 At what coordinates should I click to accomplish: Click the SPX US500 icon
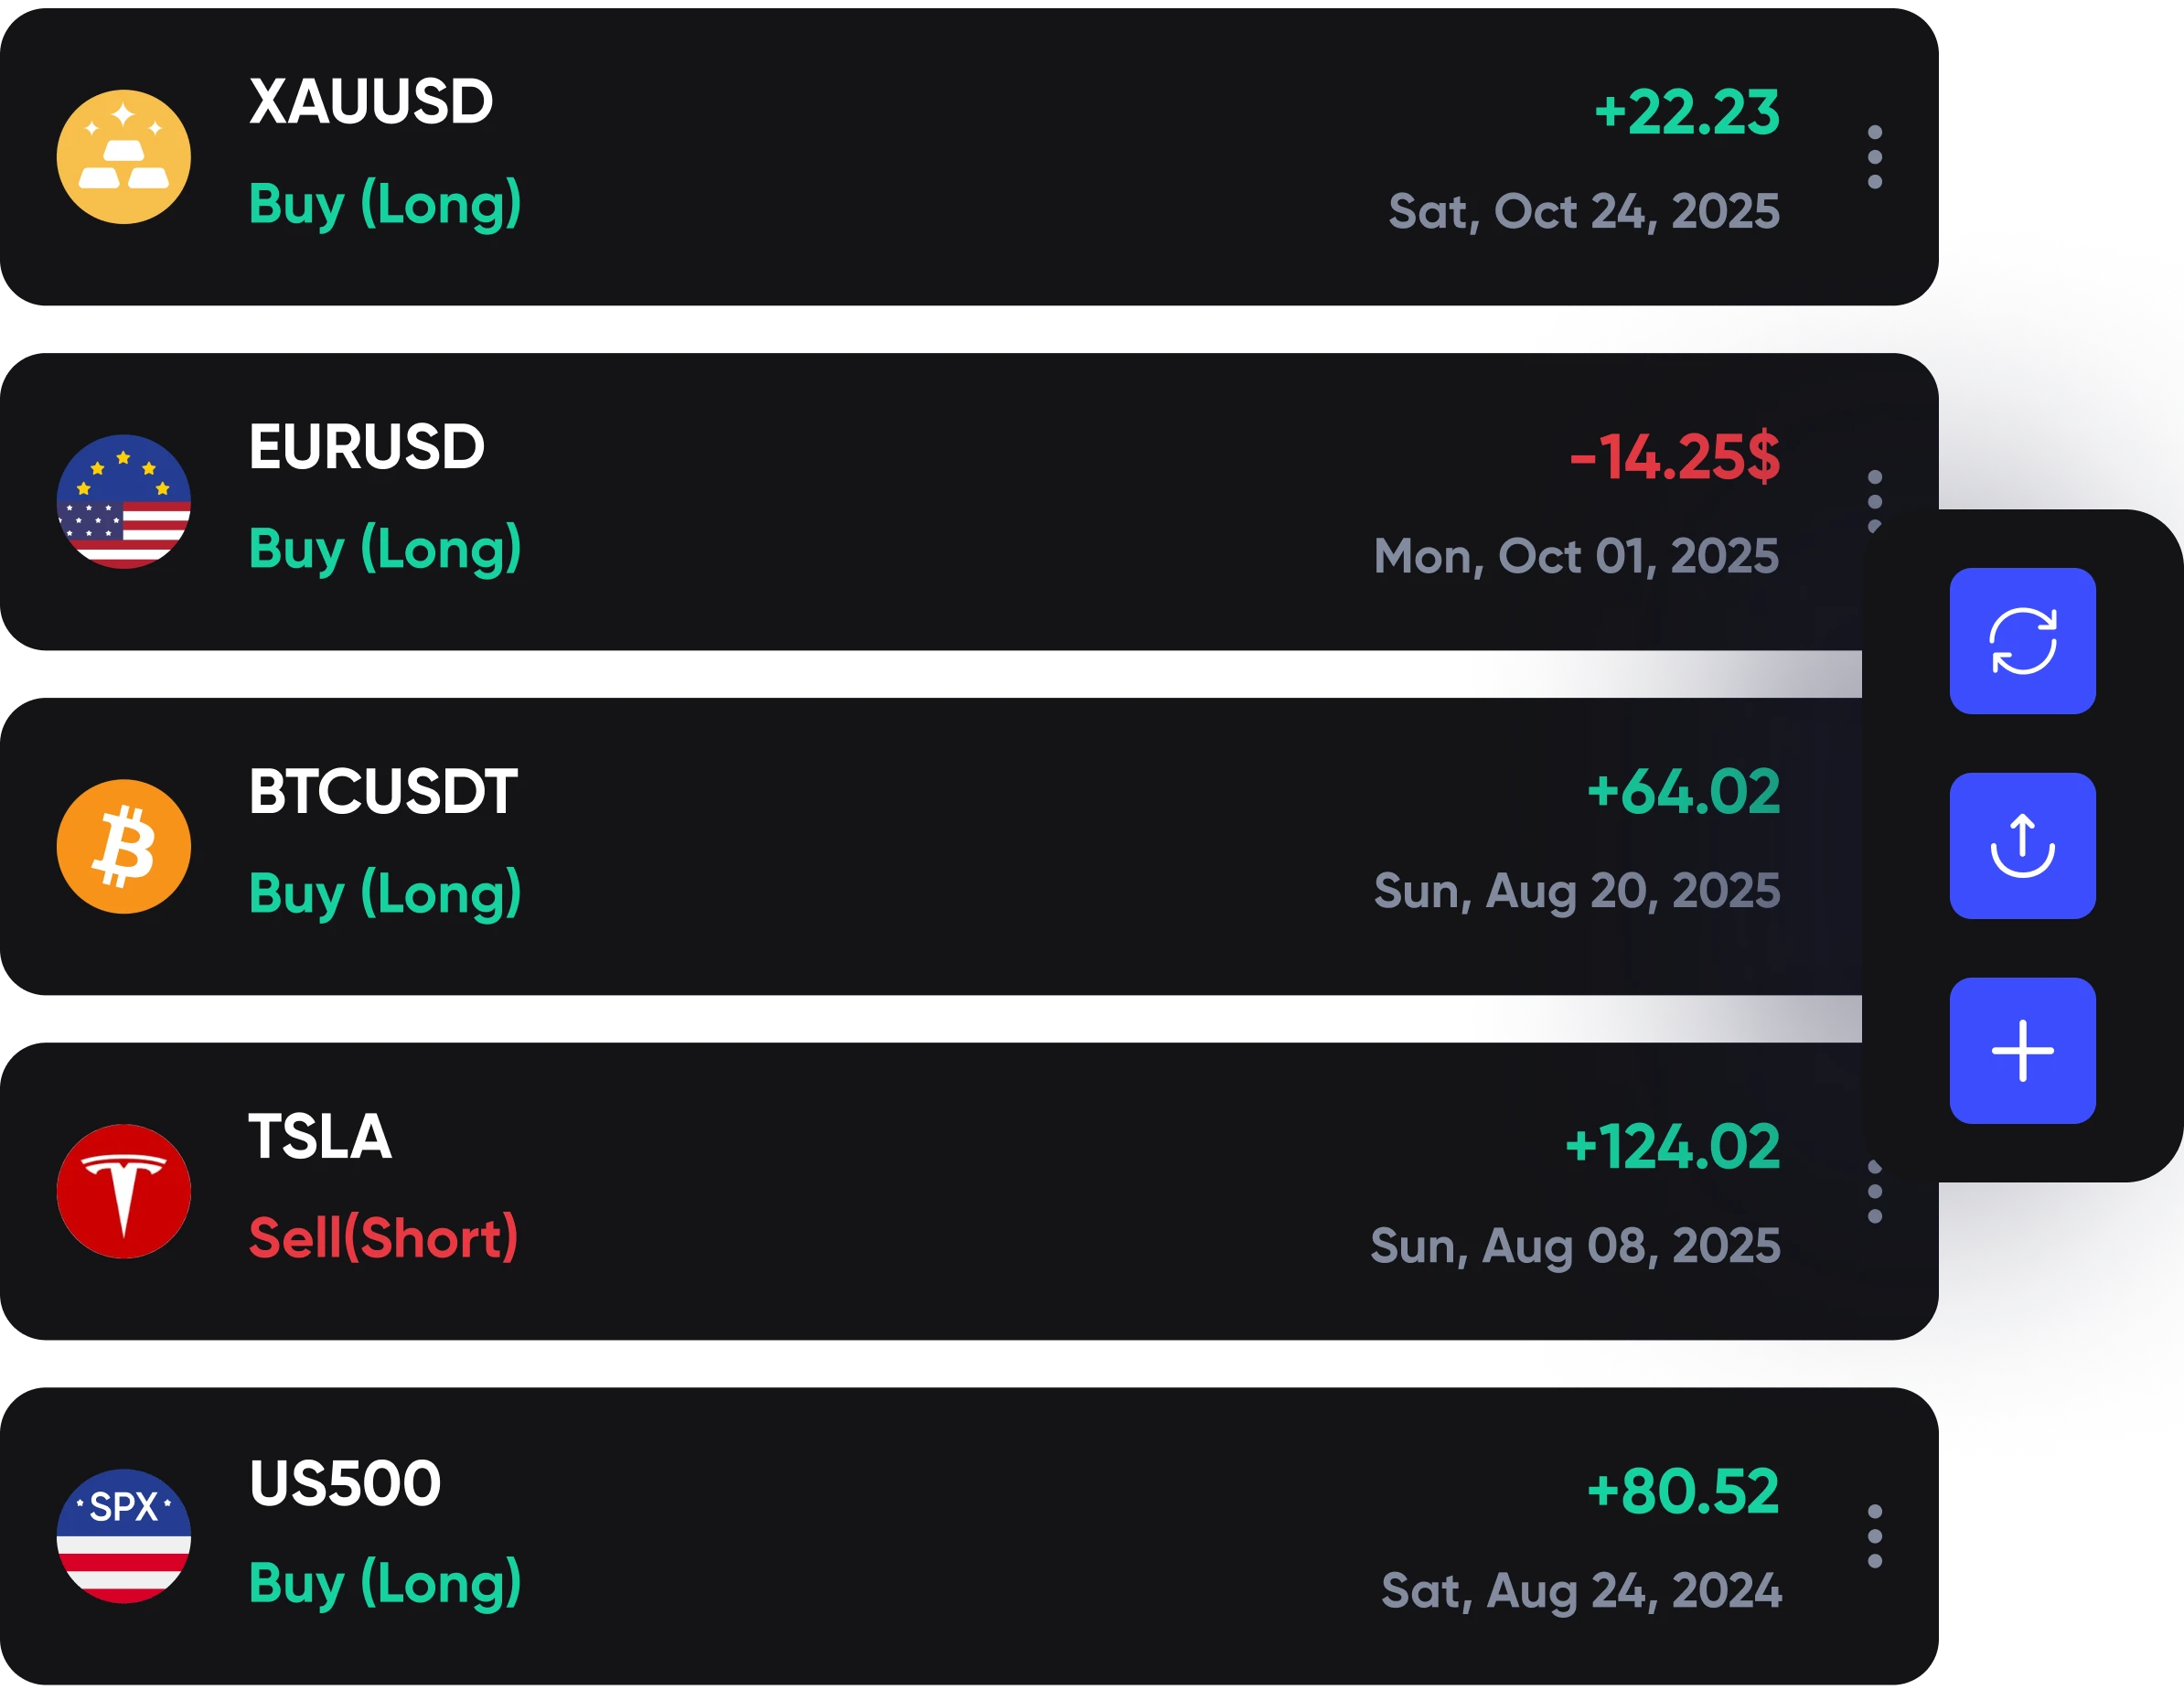click(x=124, y=1536)
